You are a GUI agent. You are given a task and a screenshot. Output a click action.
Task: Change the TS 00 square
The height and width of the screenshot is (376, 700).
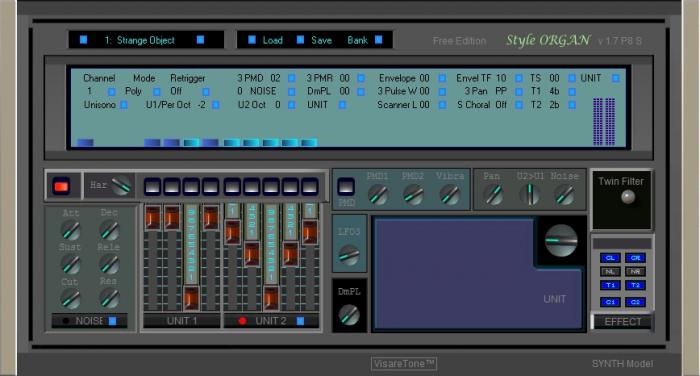point(571,79)
